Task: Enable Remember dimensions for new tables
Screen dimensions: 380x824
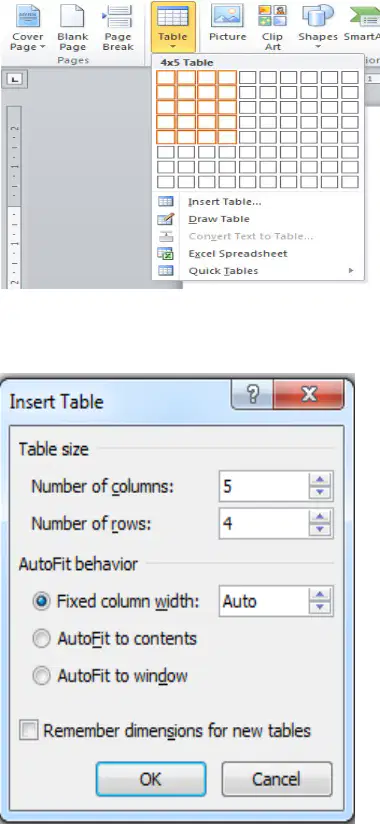Action: [28, 731]
